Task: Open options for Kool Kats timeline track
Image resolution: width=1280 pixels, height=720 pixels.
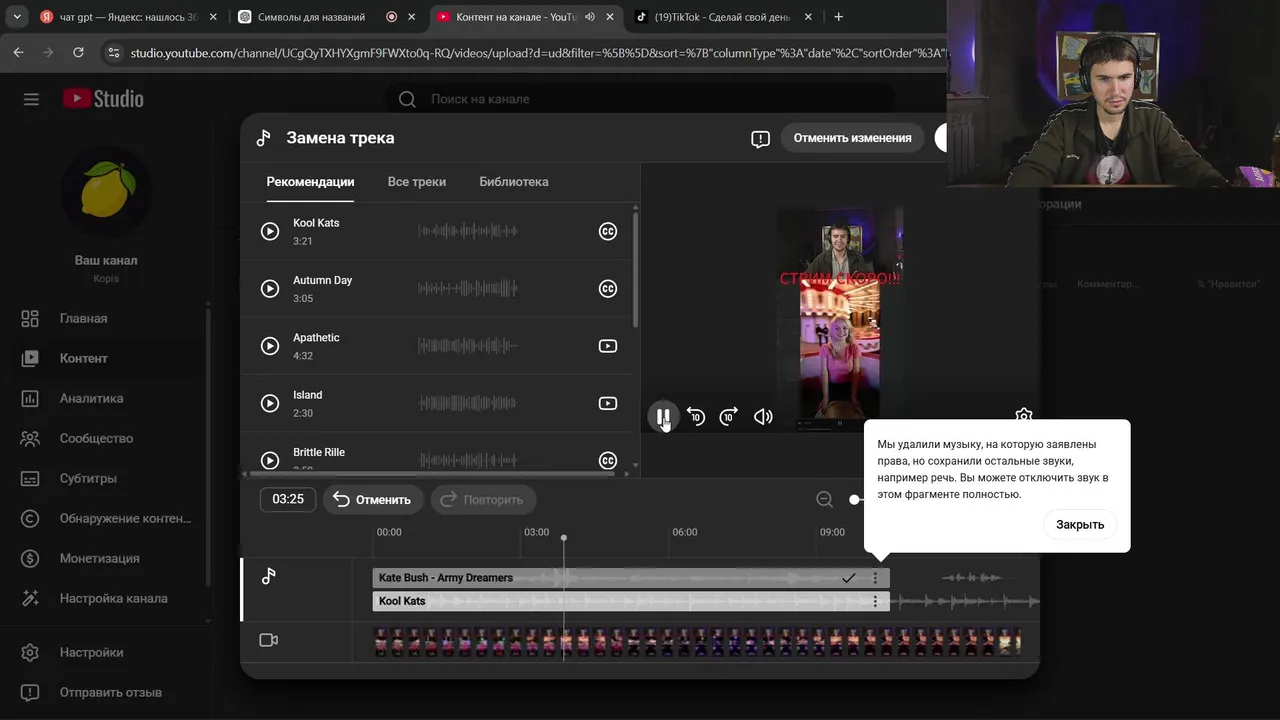Action: click(x=875, y=601)
